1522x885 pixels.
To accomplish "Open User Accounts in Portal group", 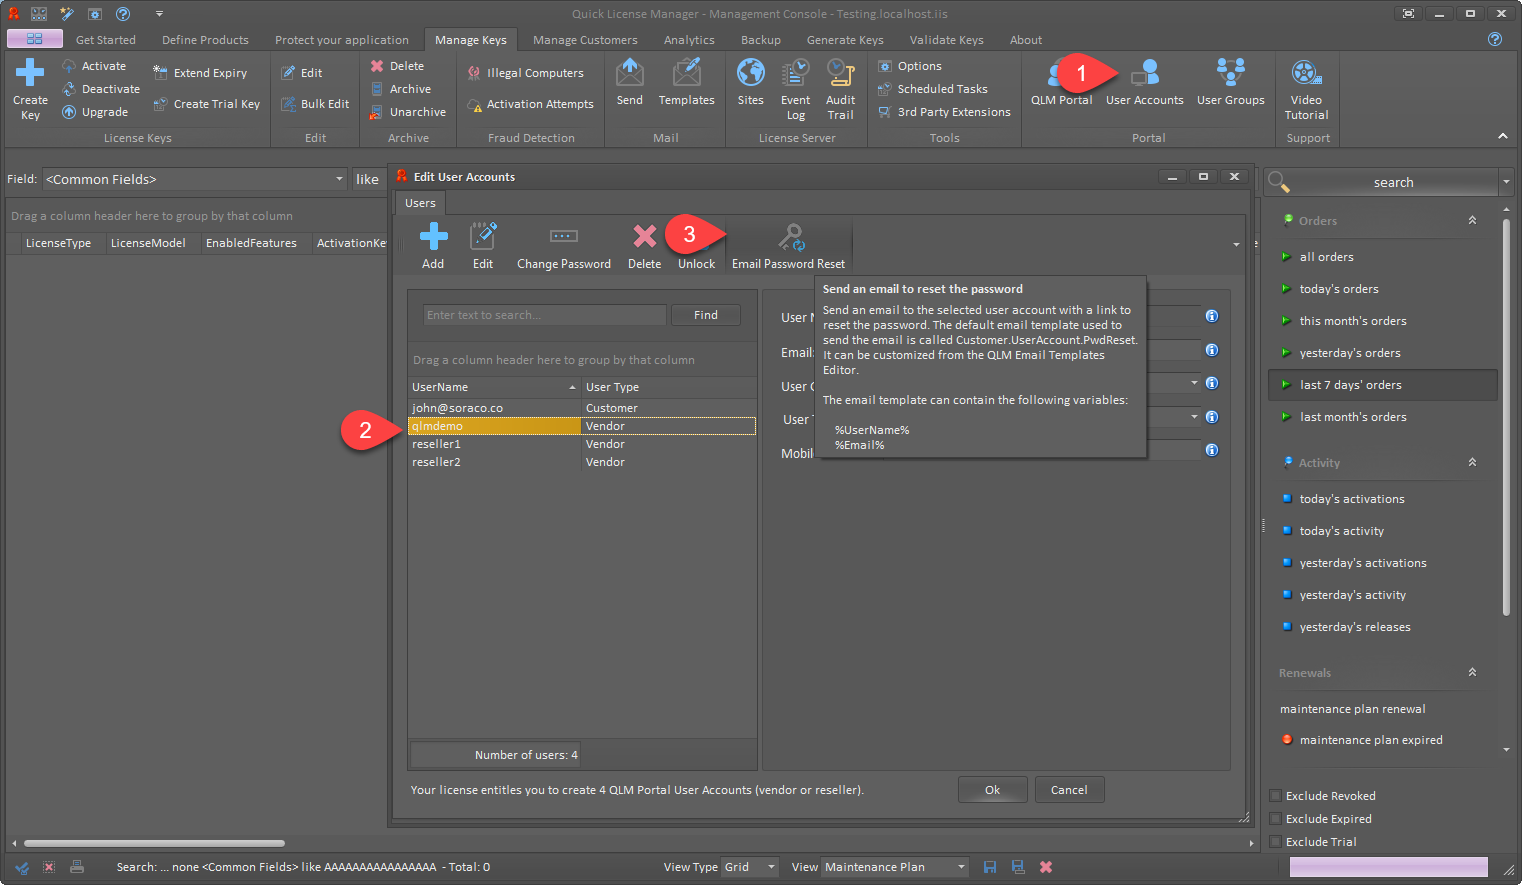I will pos(1145,82).
